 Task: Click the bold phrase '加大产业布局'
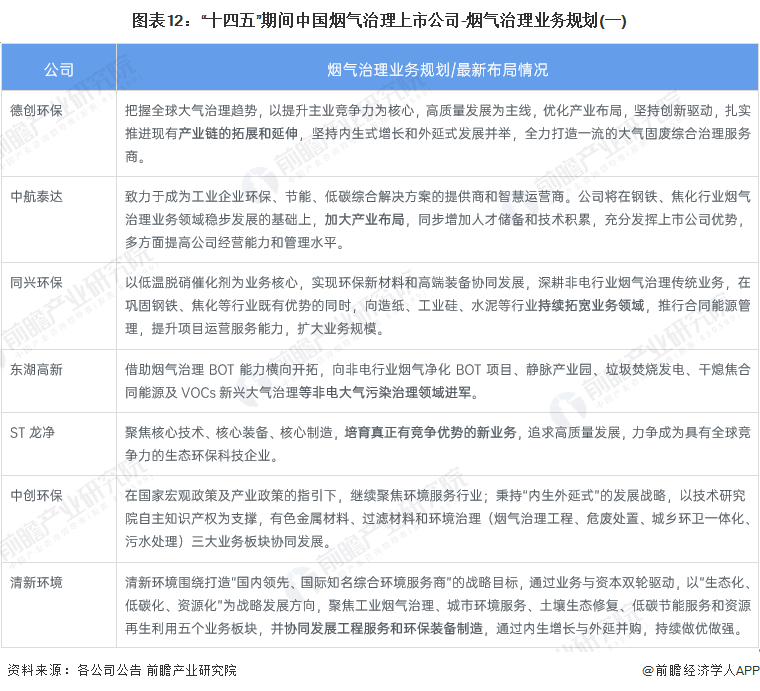[364, 220]
